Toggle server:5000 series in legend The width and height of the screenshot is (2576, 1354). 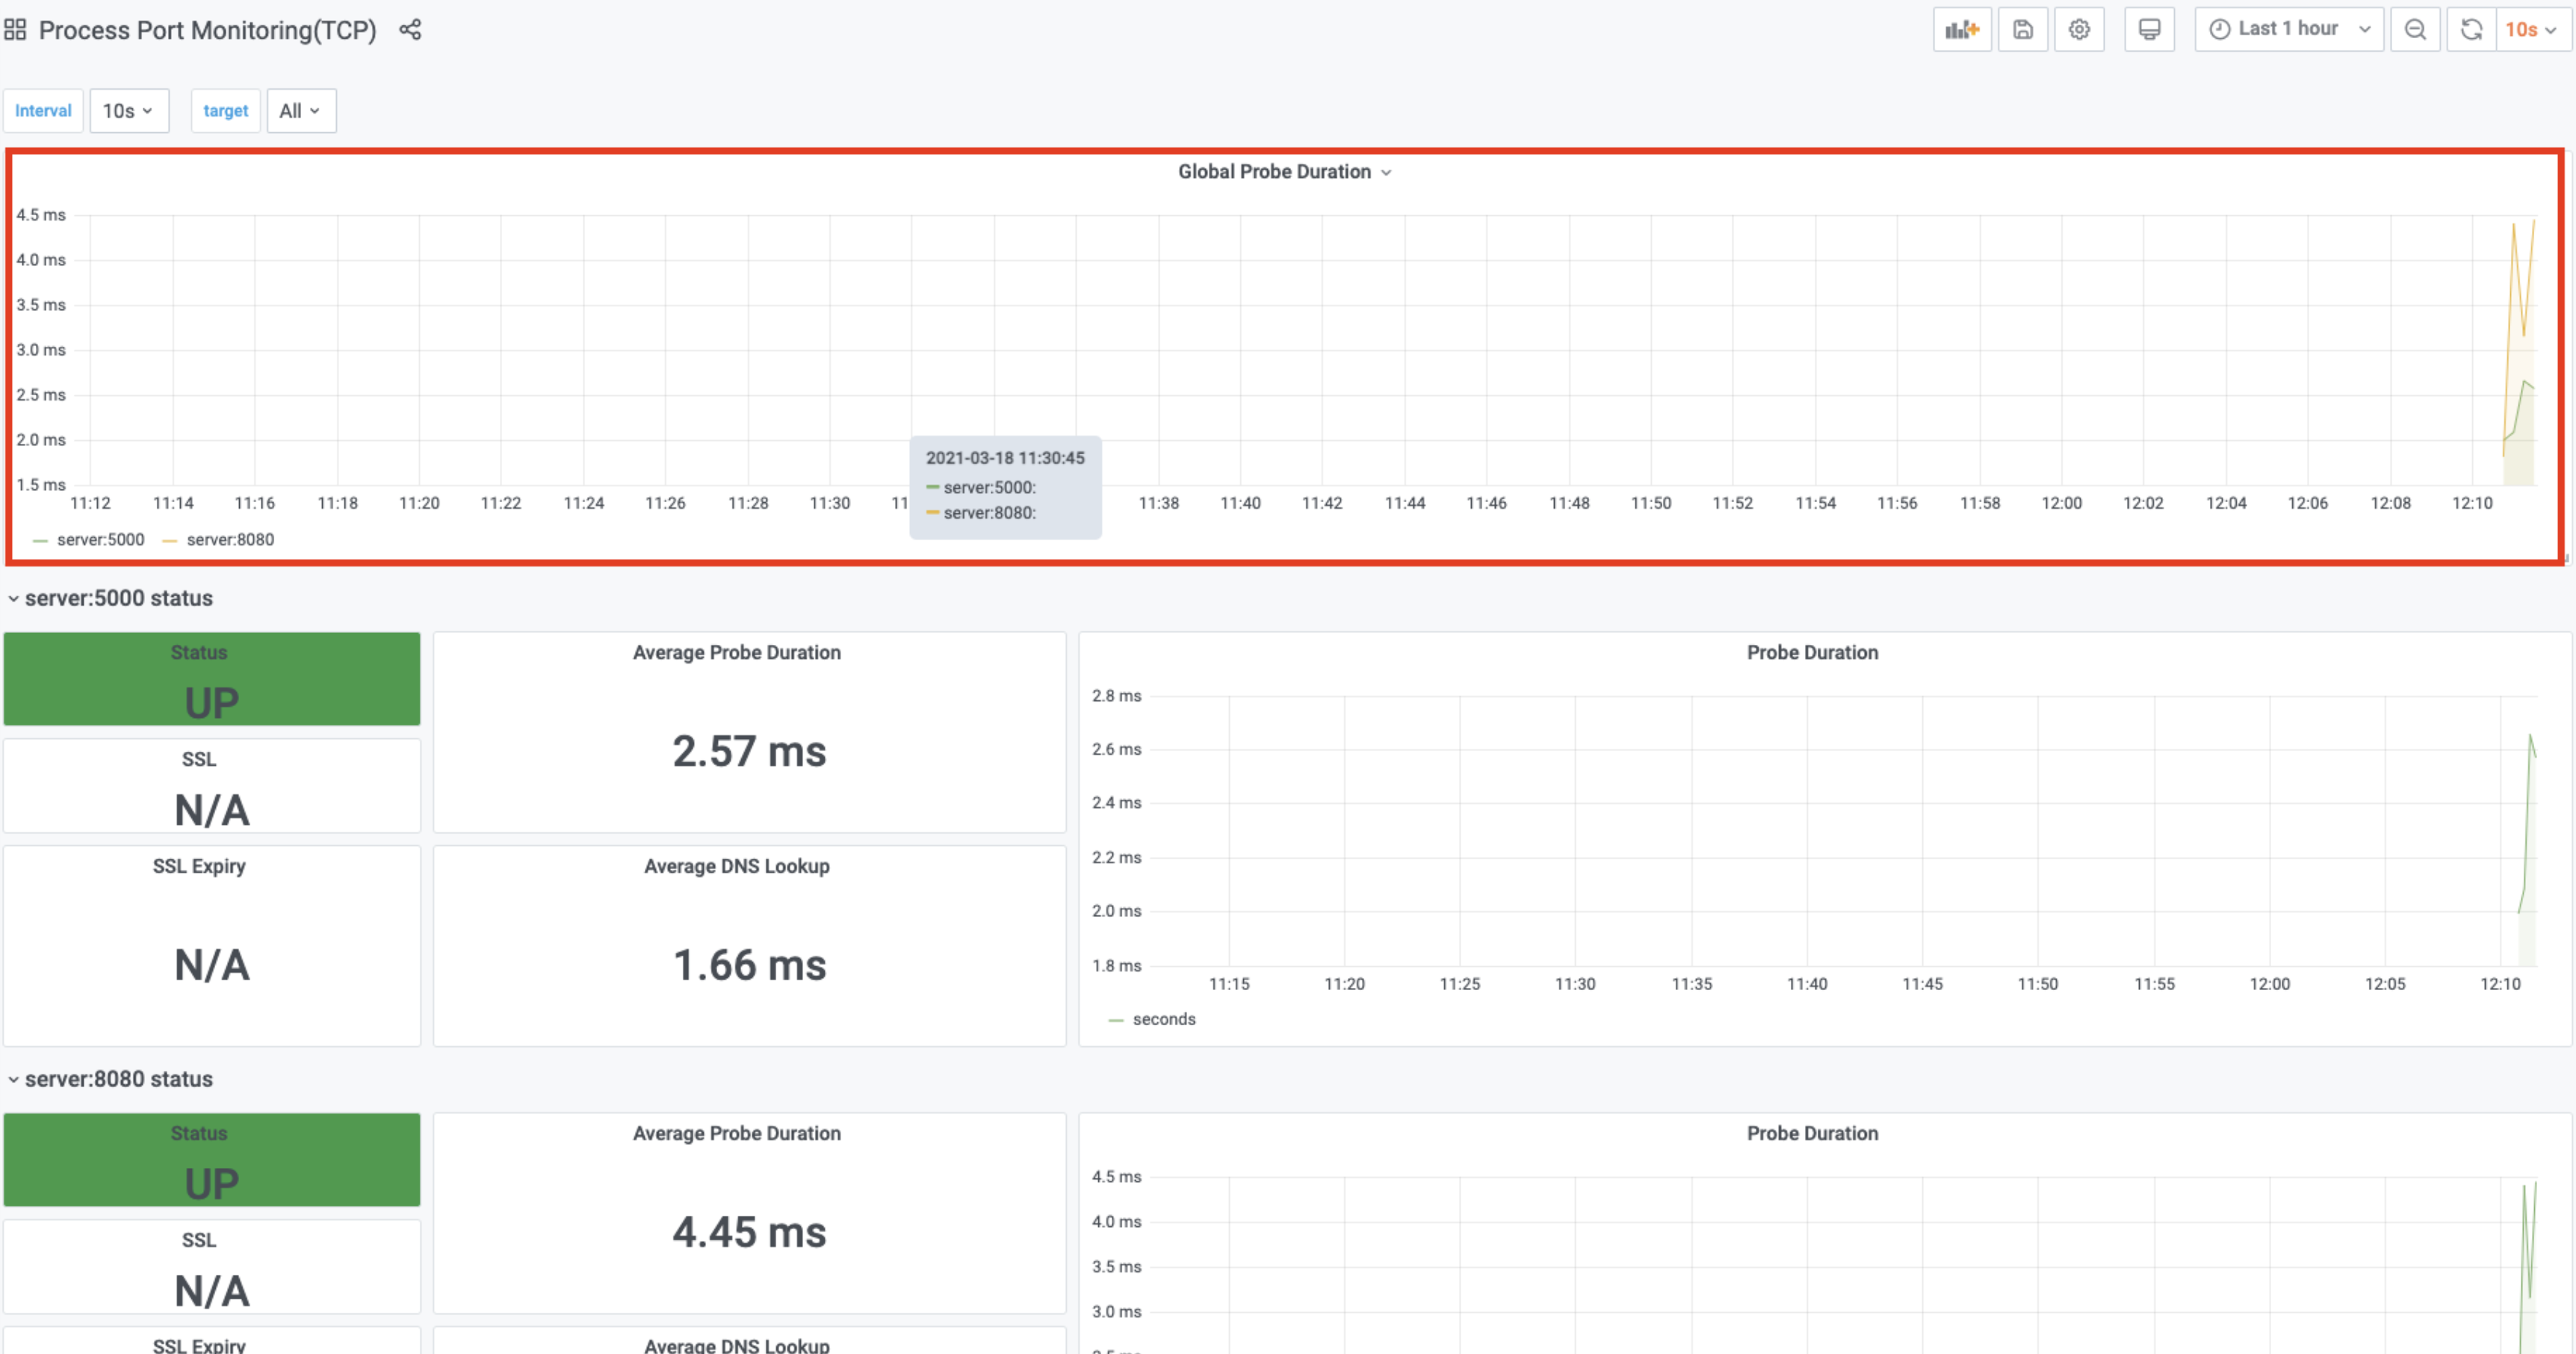100,540
